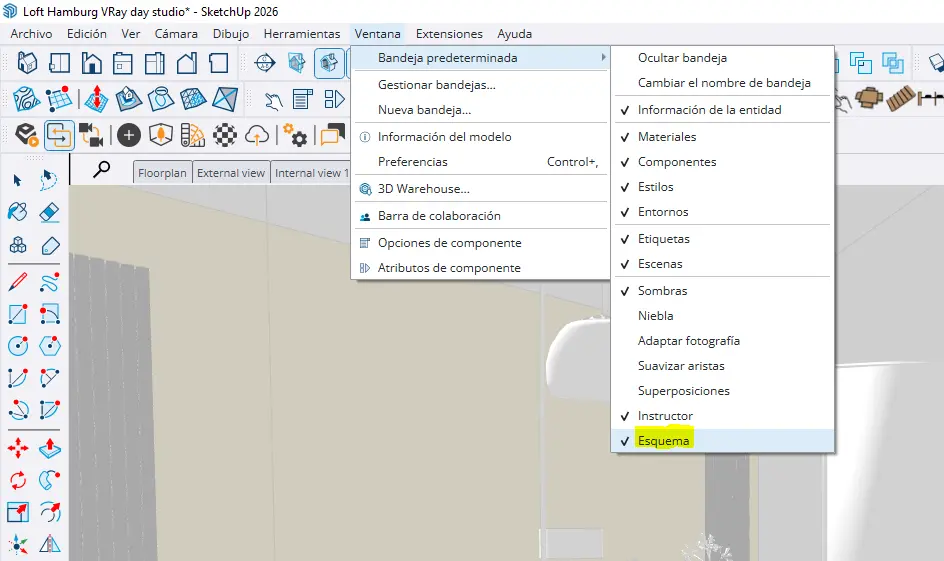
Task: Click render start icon with orange play
Action: [x=26, y=135]
